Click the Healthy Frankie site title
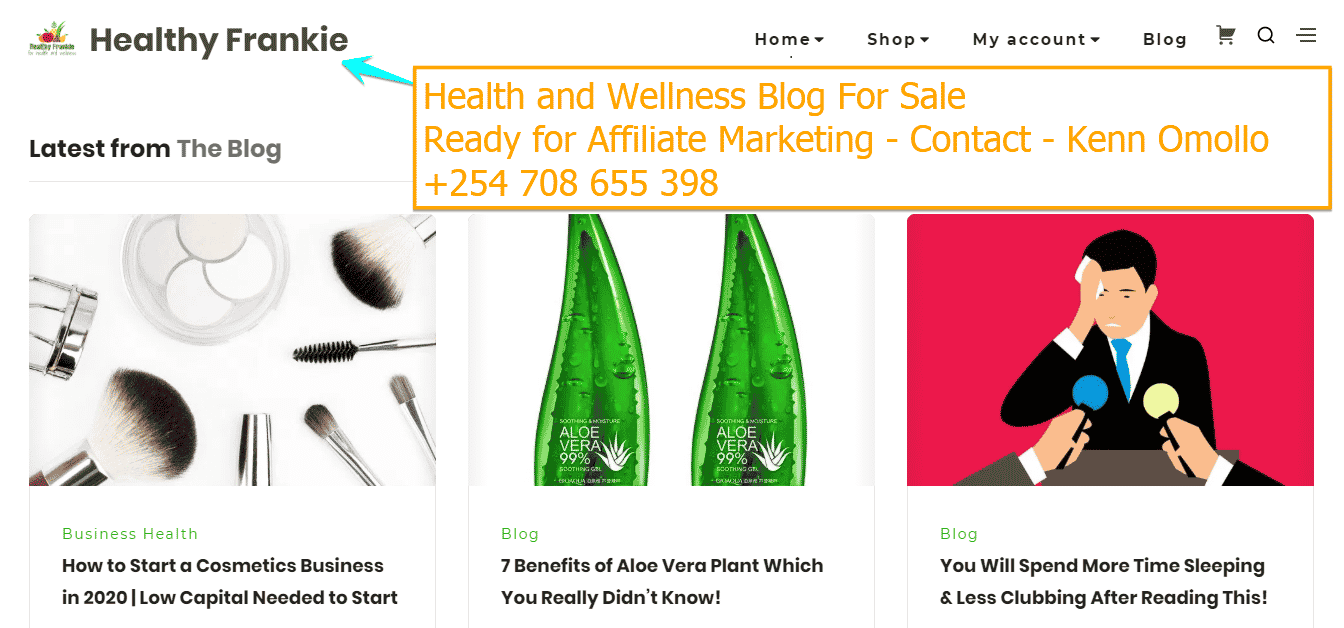This screenshot has height=628, width=1344. pos(219,40)
